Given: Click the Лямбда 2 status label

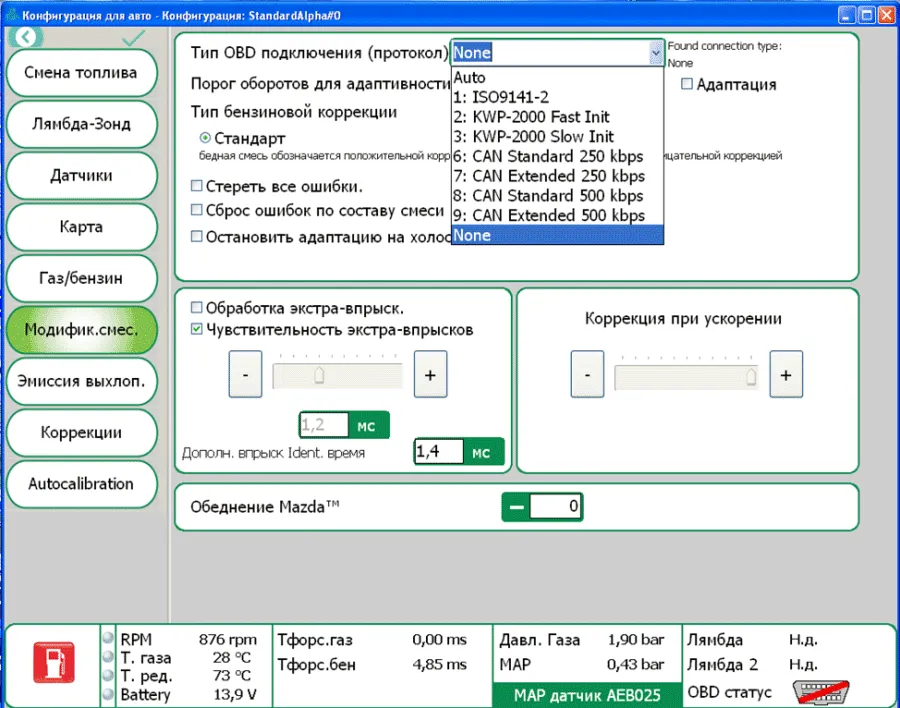Looking at the screenshot, I should tap(723, 664).
